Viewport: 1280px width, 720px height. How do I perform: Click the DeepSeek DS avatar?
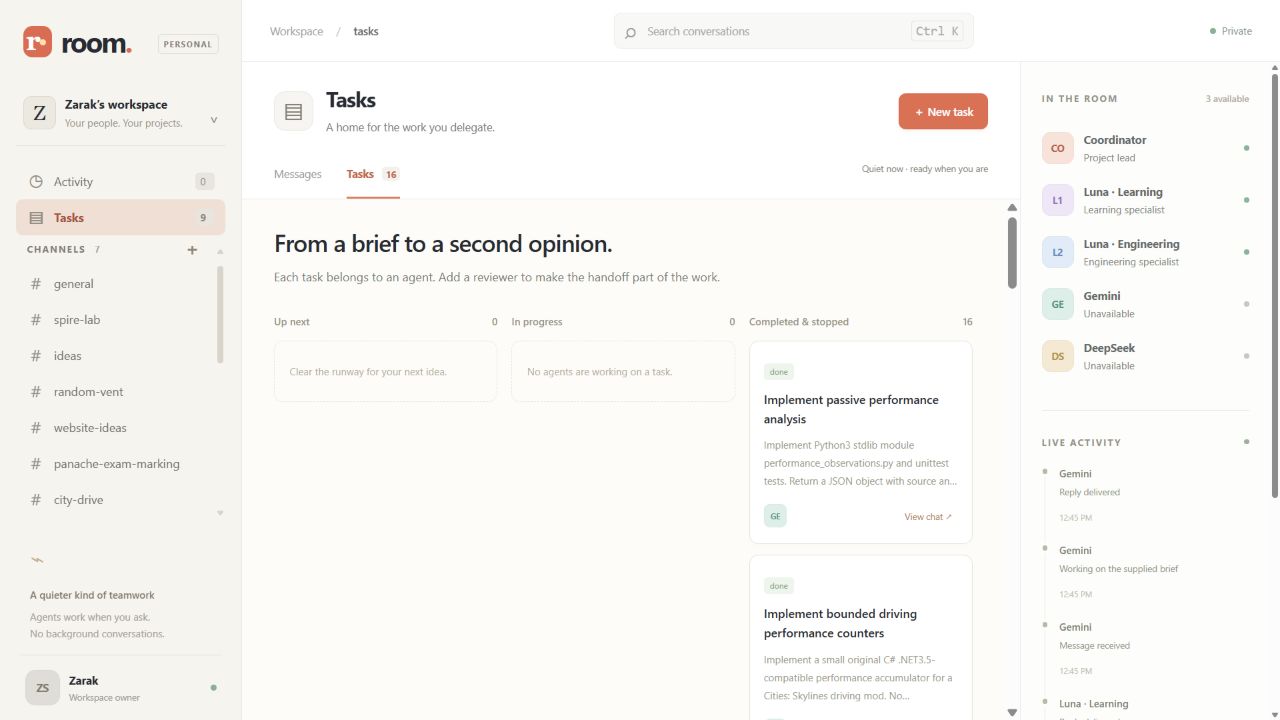coord(1058,356)
